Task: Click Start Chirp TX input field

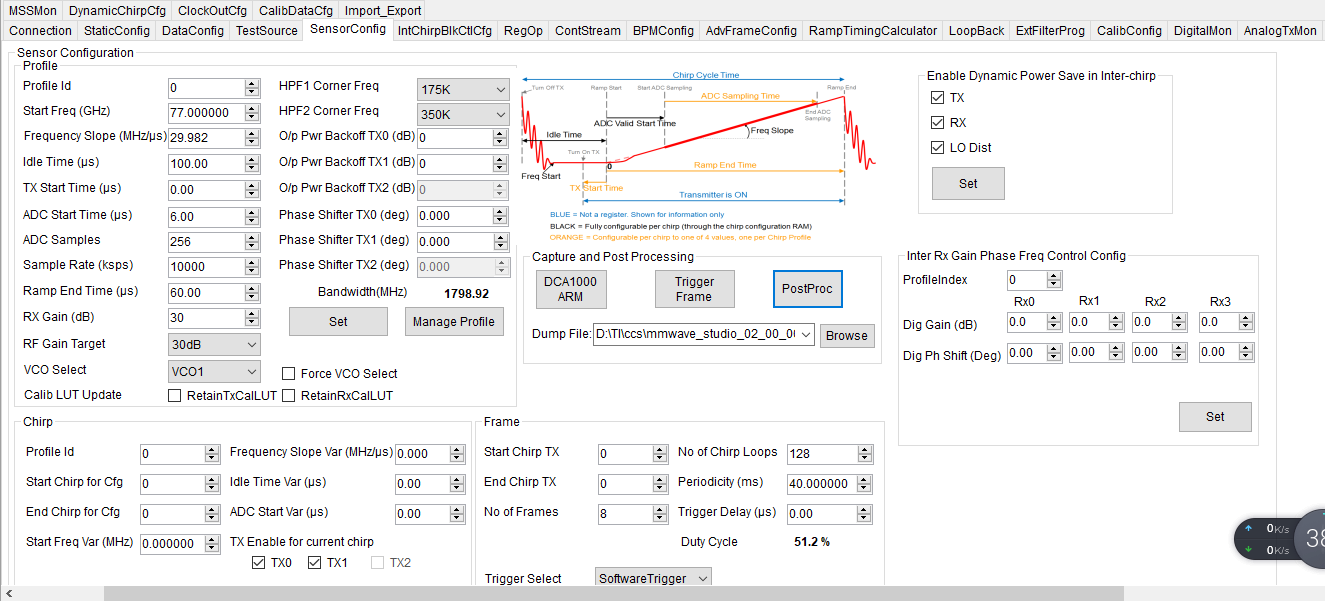Action: 625,454
